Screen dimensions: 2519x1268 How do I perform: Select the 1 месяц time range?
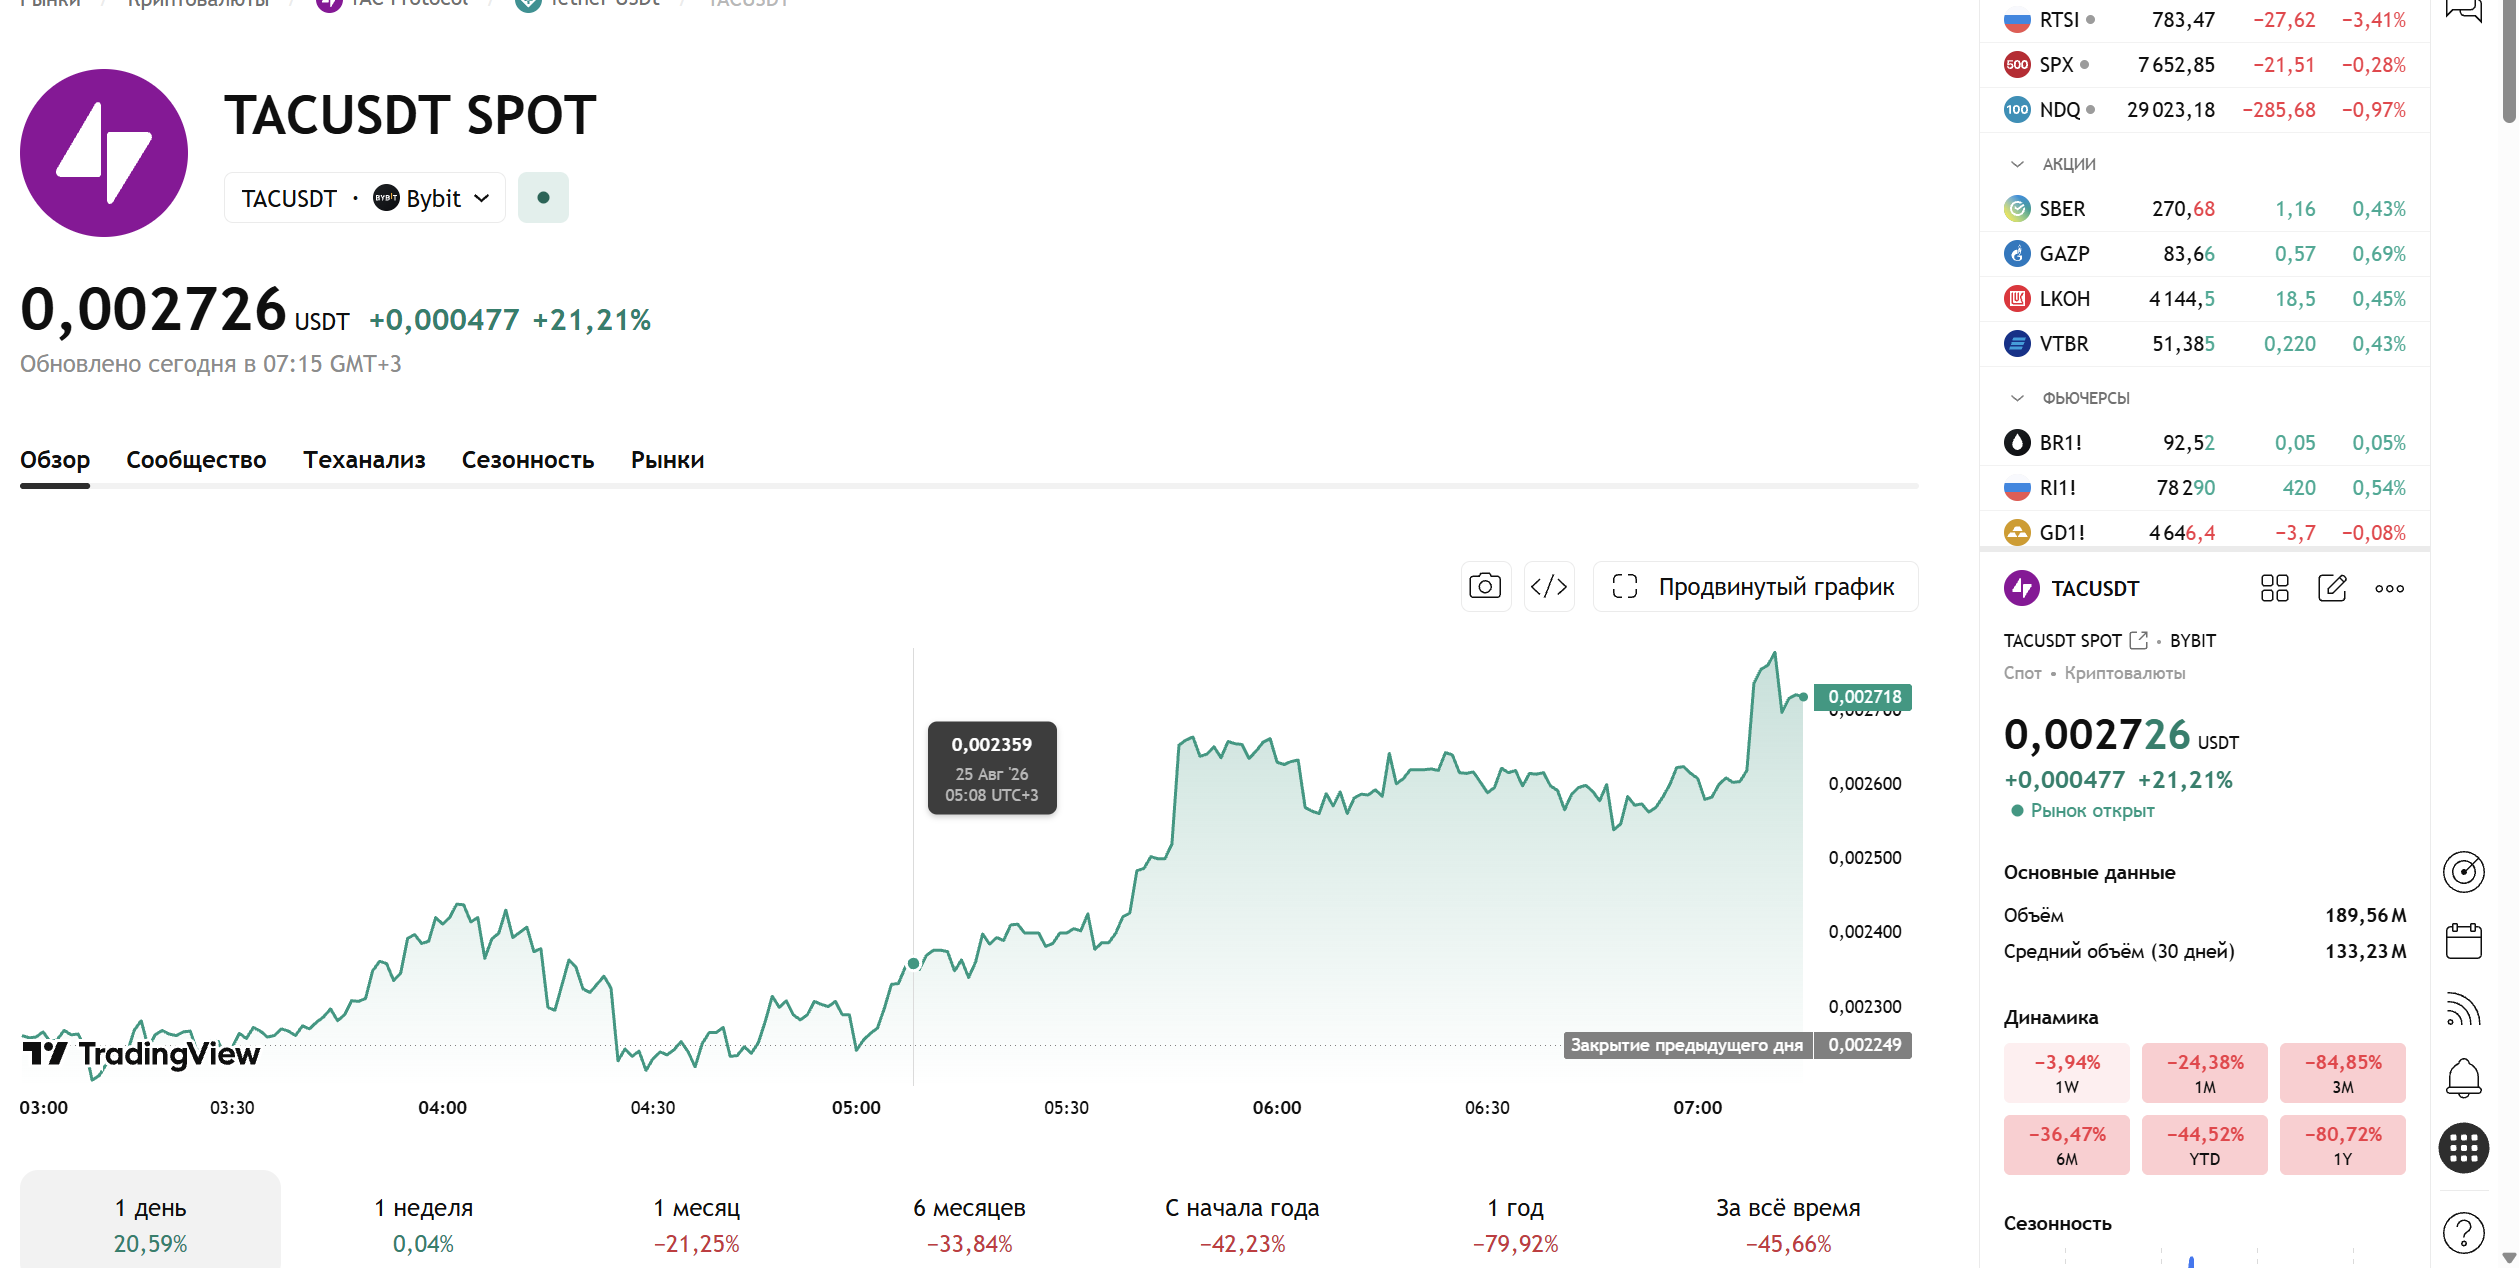[x=696, y=1225]
